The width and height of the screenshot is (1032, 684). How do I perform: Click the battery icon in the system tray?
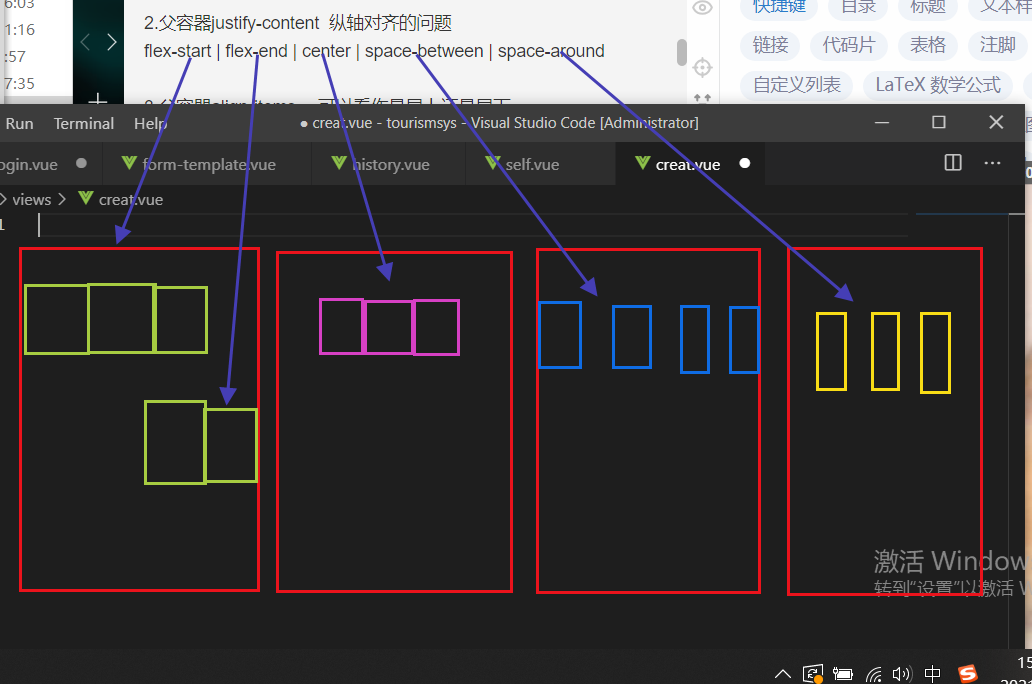click(842, 673)
